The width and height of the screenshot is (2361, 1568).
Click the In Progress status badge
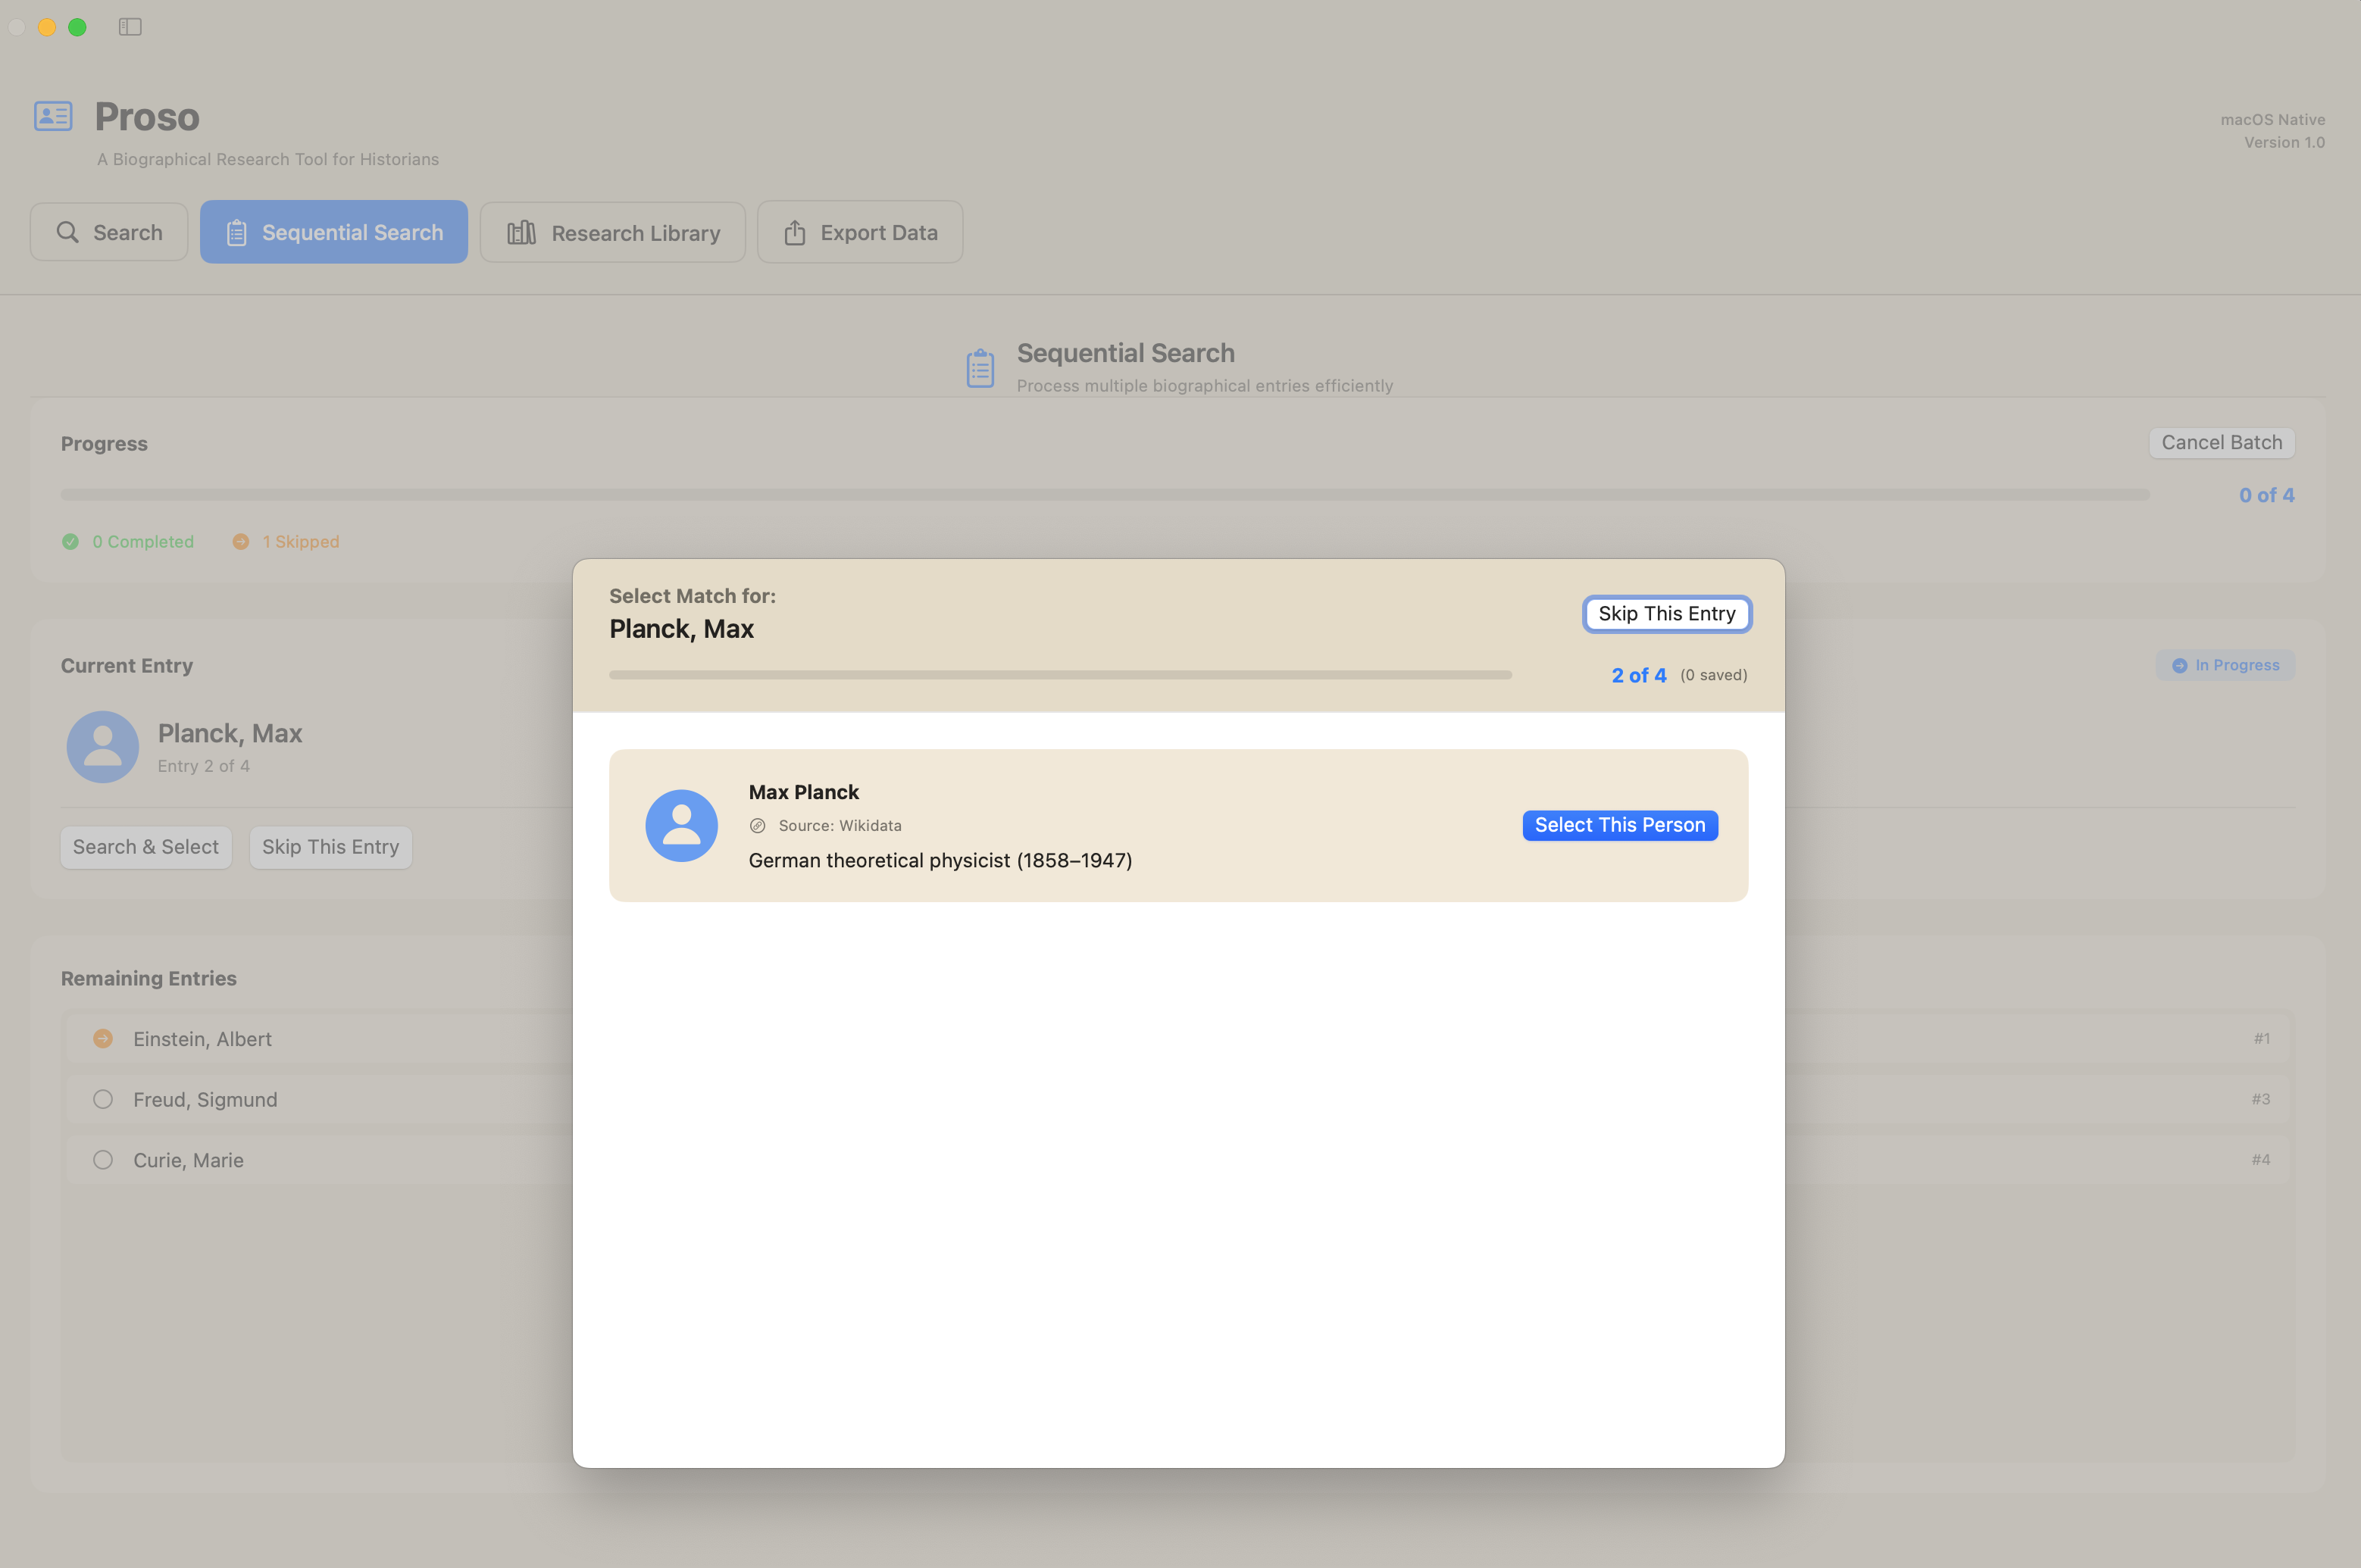click(x=2225, y=664)
